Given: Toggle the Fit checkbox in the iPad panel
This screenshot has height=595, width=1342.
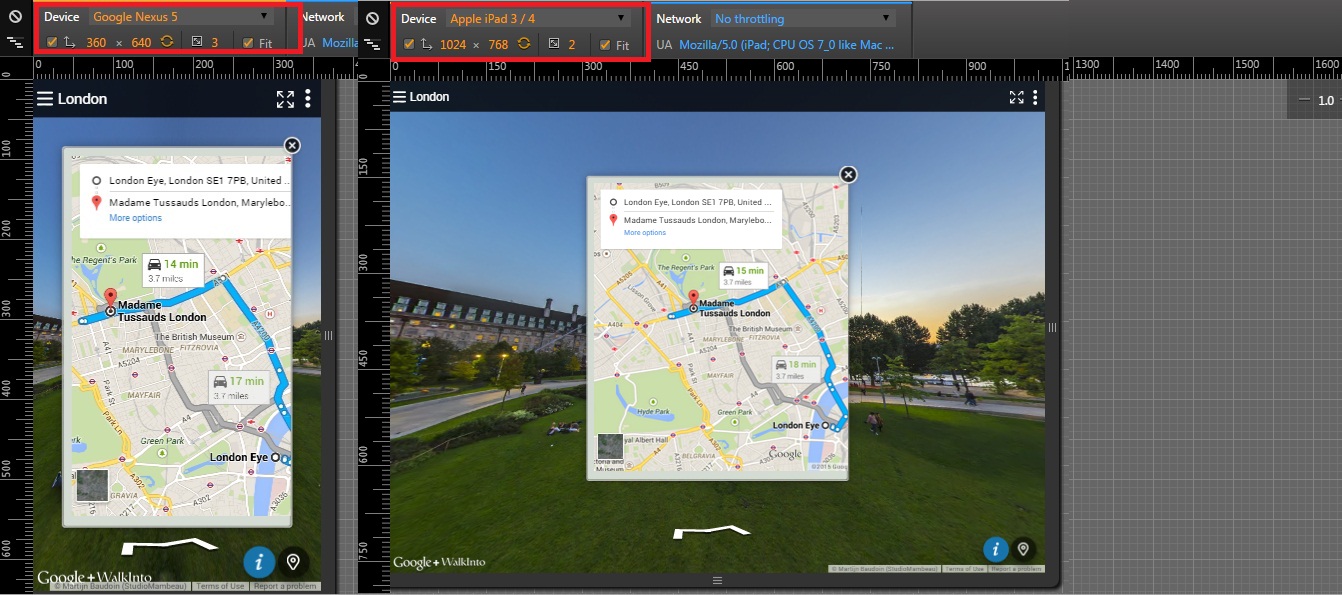Looking at the screenshot, I should click(605, 45).
